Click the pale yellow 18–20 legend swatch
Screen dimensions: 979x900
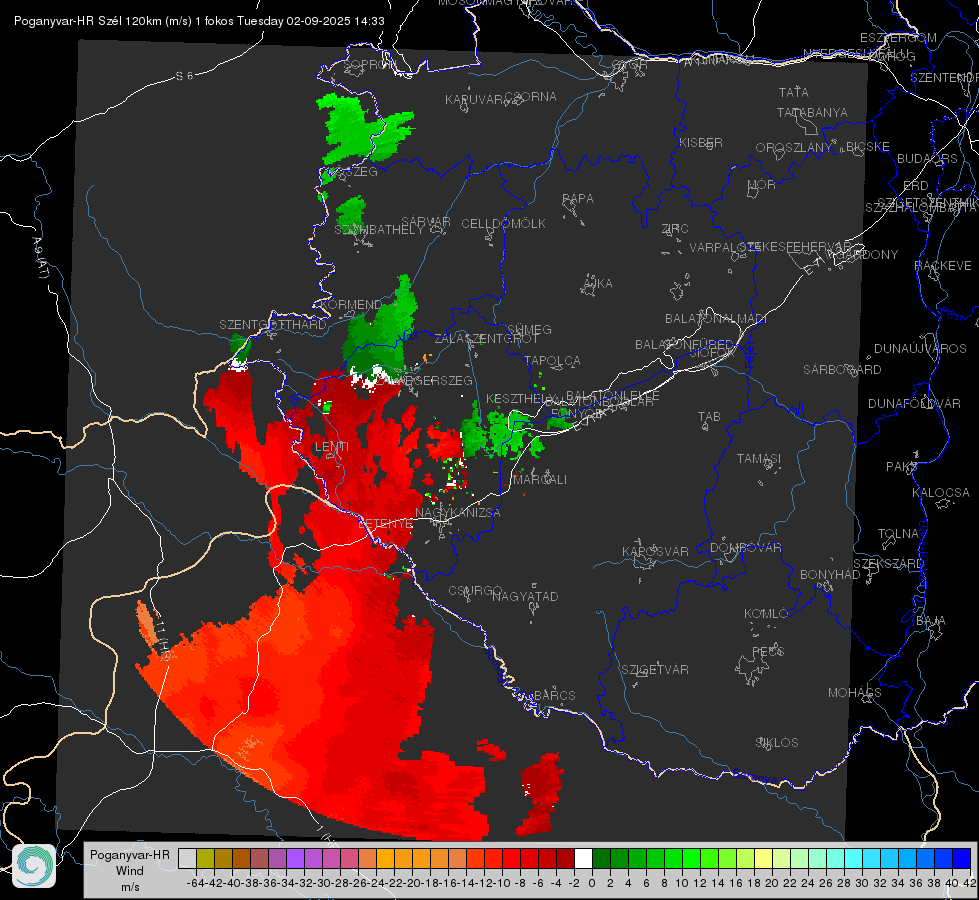tap(764, 859)
